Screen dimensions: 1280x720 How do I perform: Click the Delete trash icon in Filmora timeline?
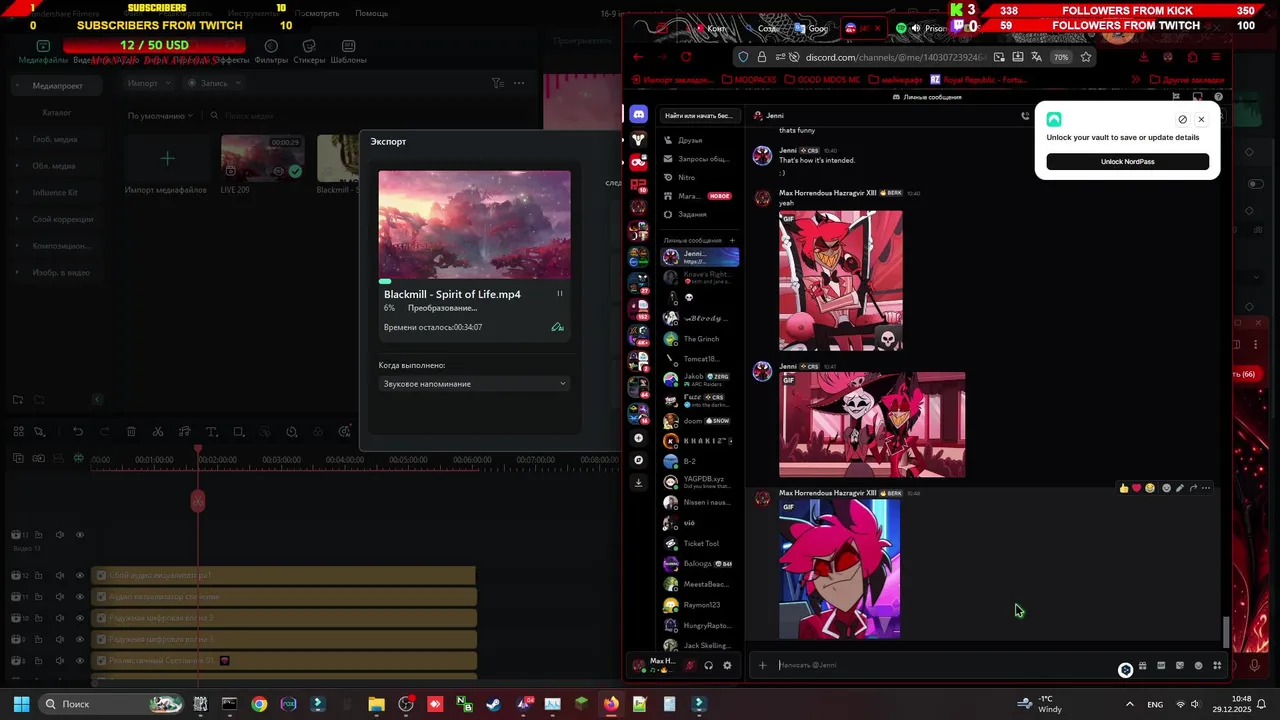coord(131,432)
